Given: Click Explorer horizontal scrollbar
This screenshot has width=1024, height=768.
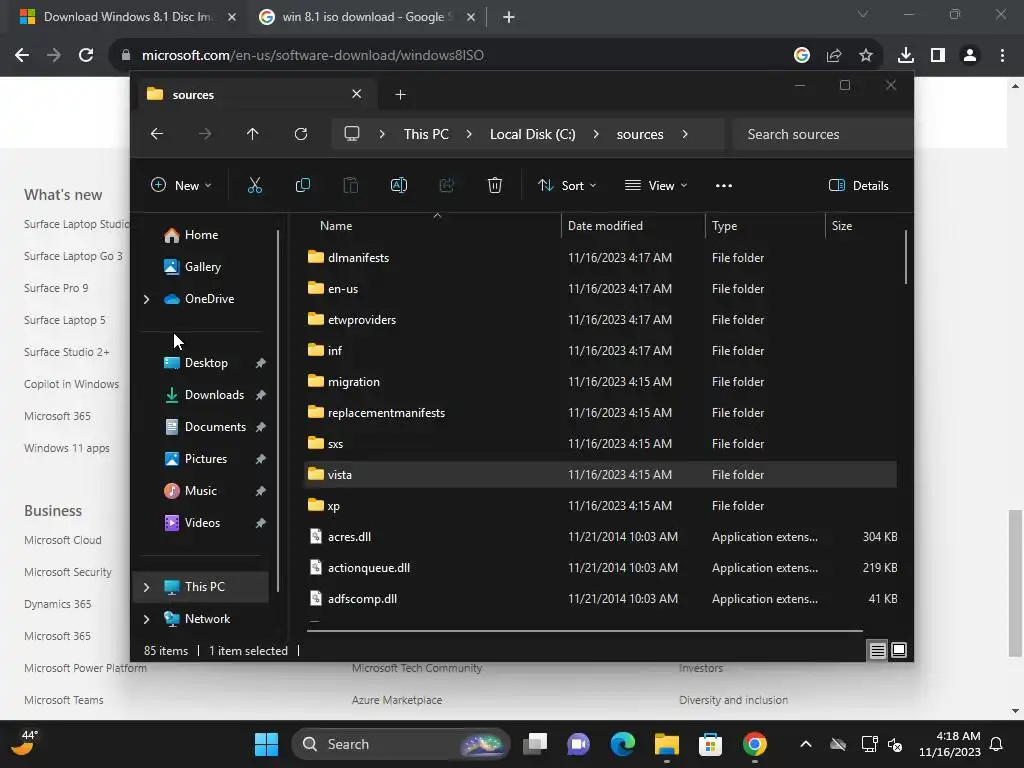Looking at the screenshot, I should (x=585, y=631).
